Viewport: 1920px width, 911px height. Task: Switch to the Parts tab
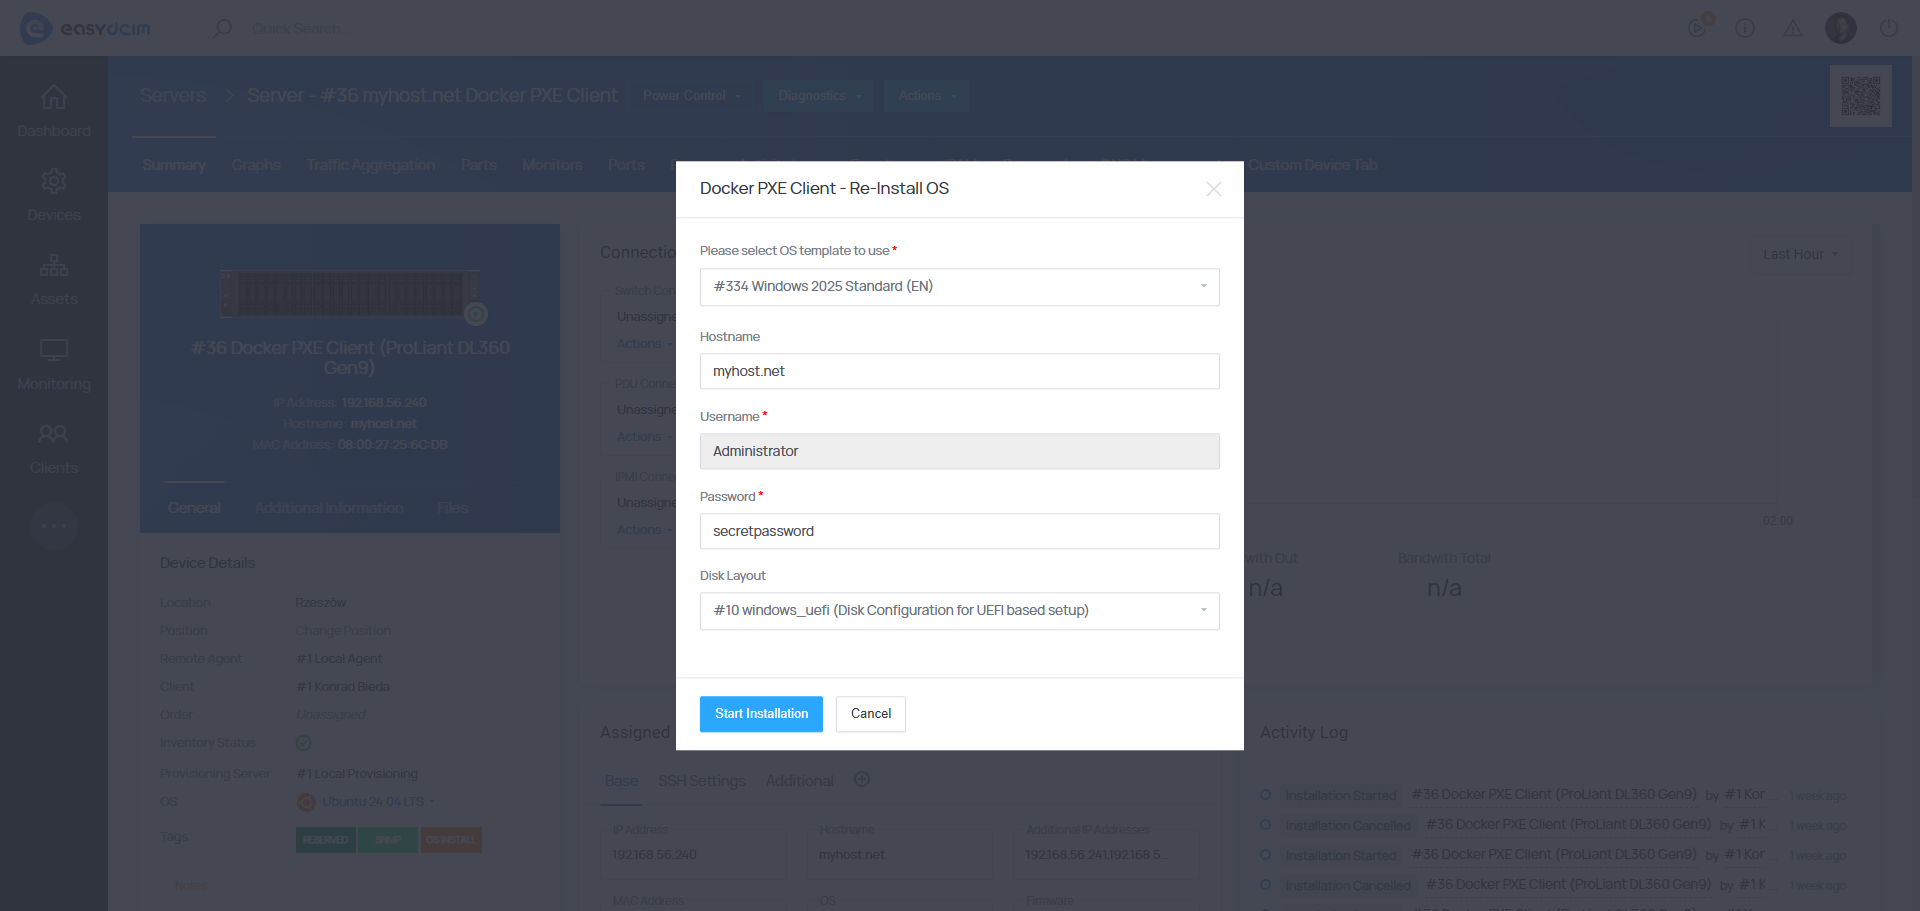479,165
